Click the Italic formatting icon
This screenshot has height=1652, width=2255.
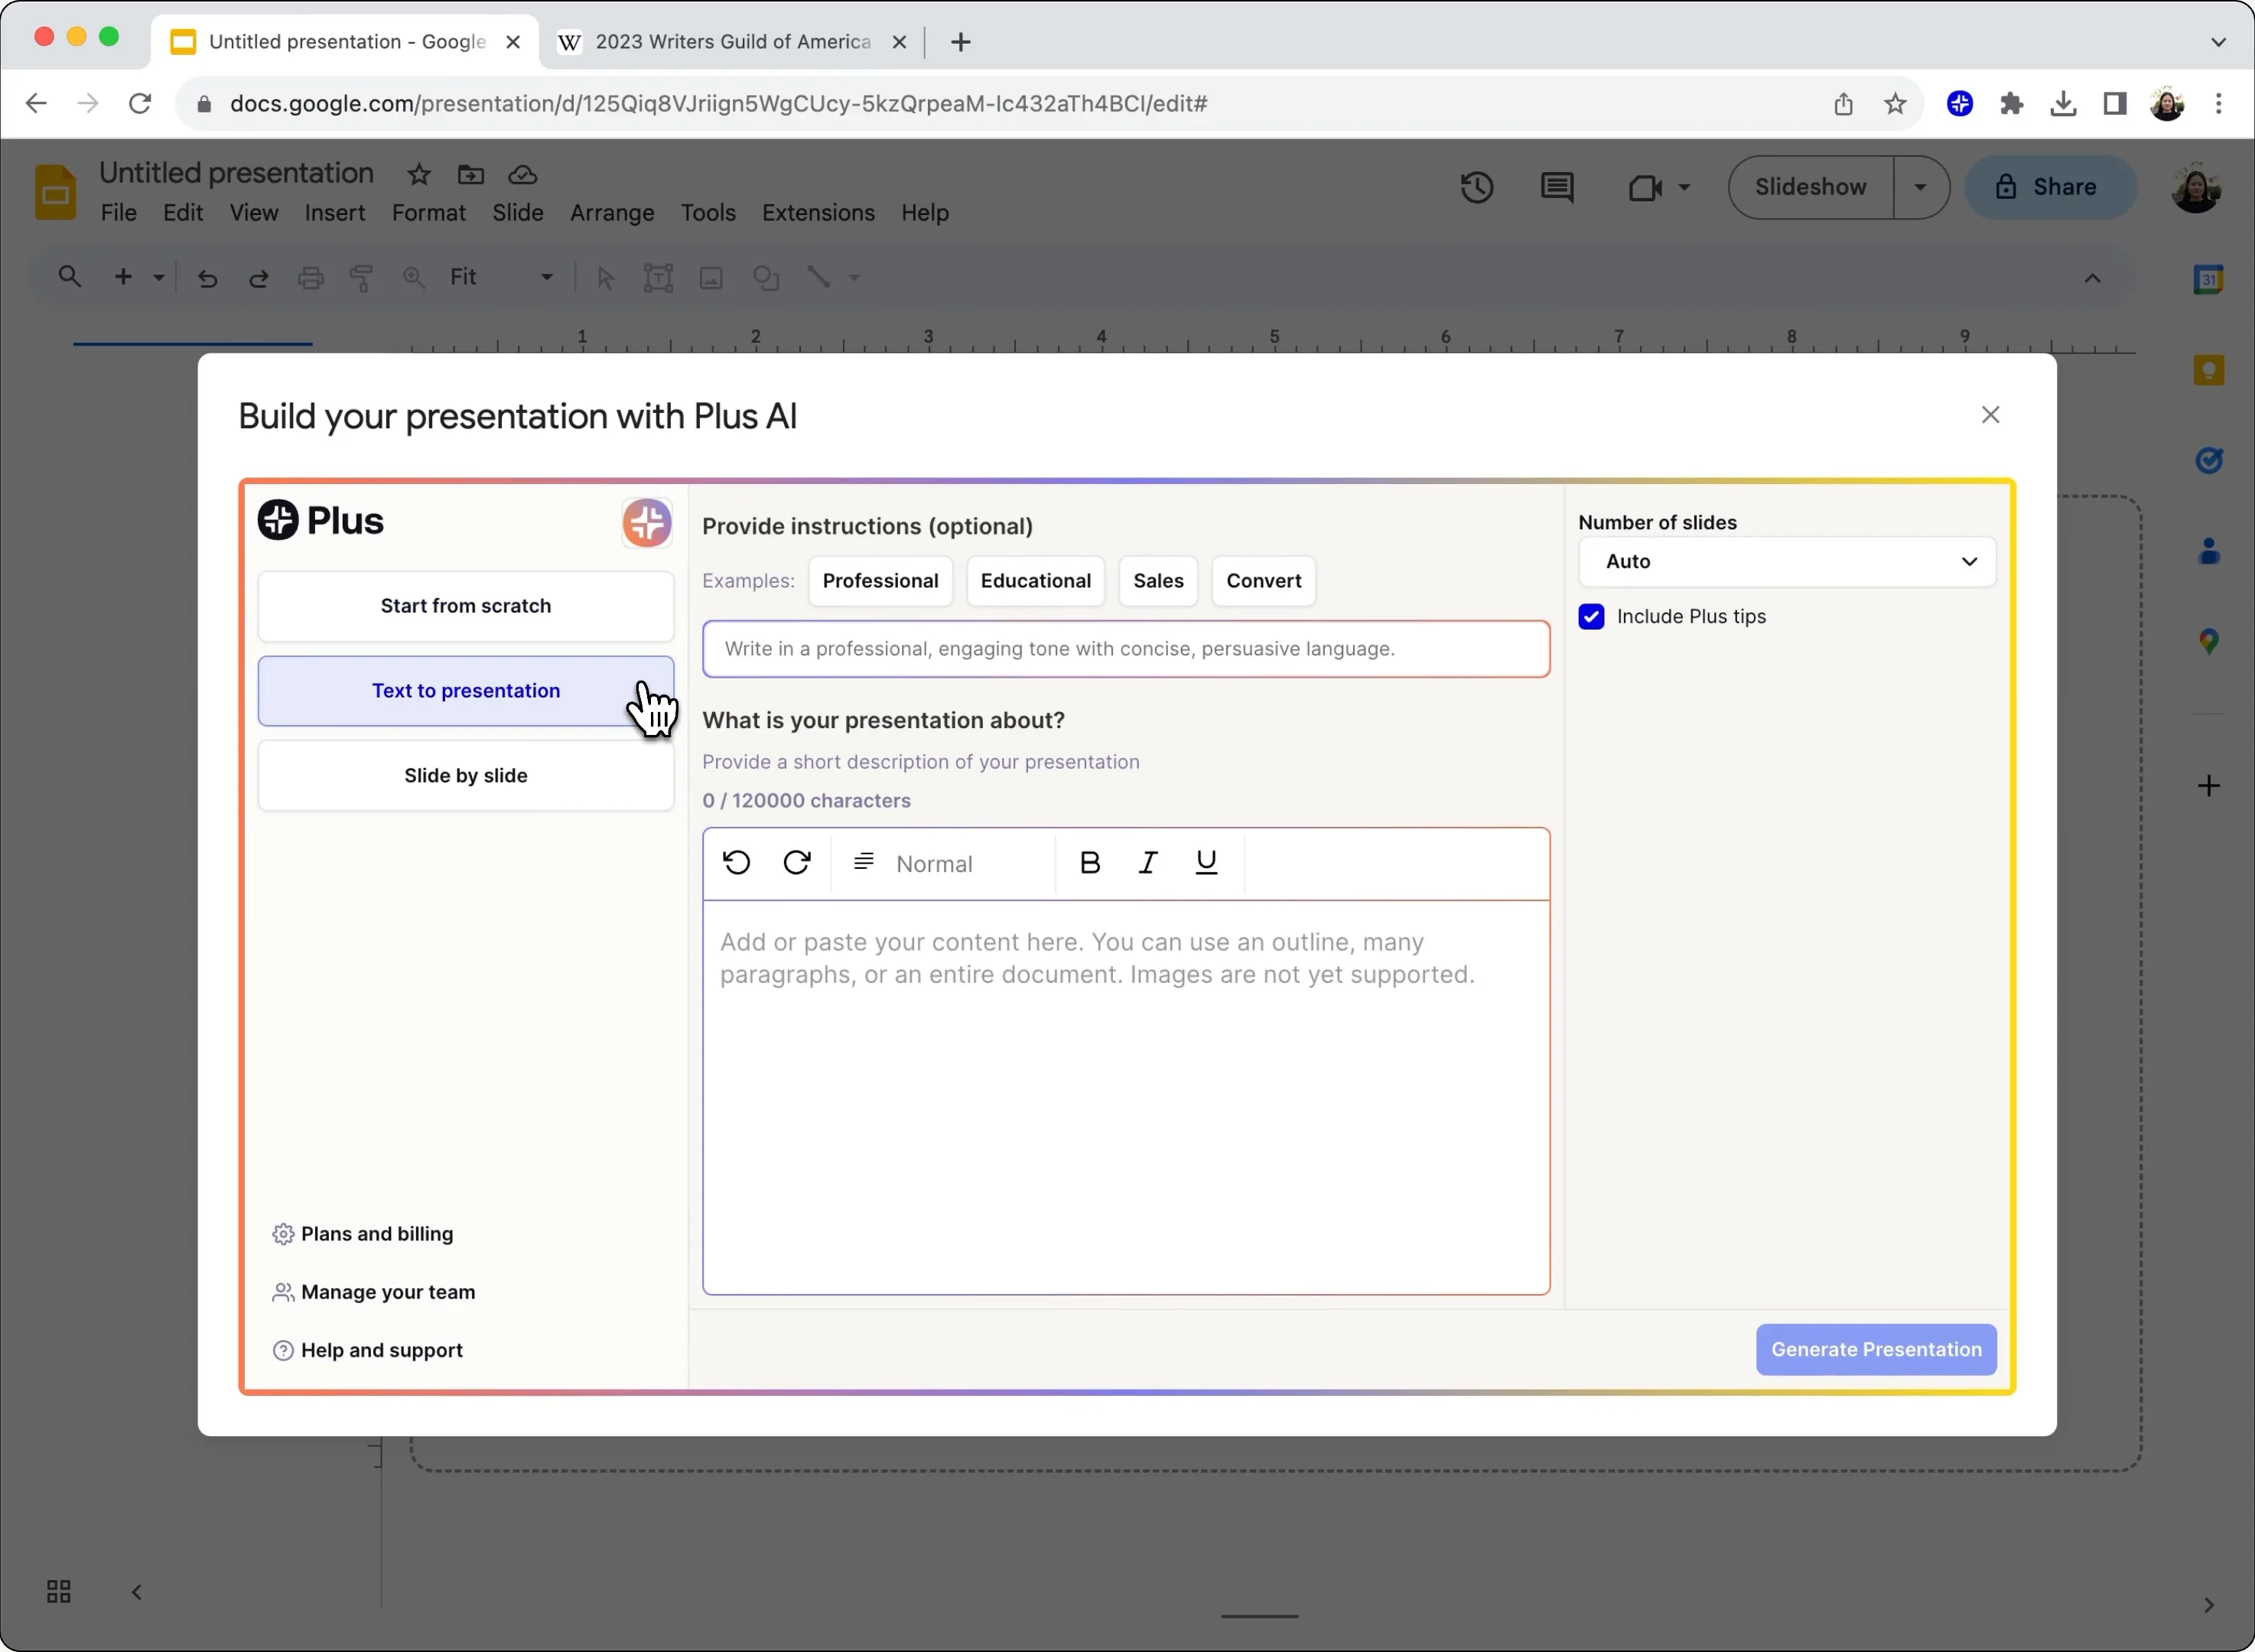[x=1148, y=863]
